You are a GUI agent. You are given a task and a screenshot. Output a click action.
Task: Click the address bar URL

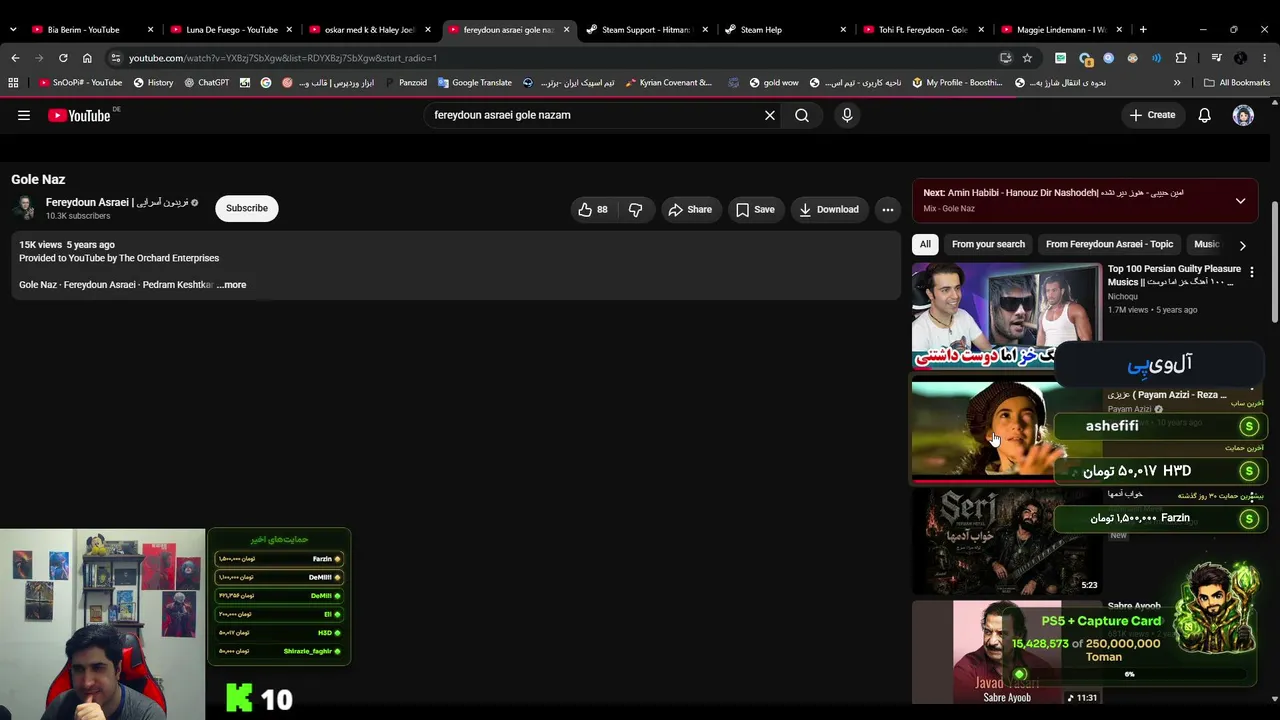point(283,58)
